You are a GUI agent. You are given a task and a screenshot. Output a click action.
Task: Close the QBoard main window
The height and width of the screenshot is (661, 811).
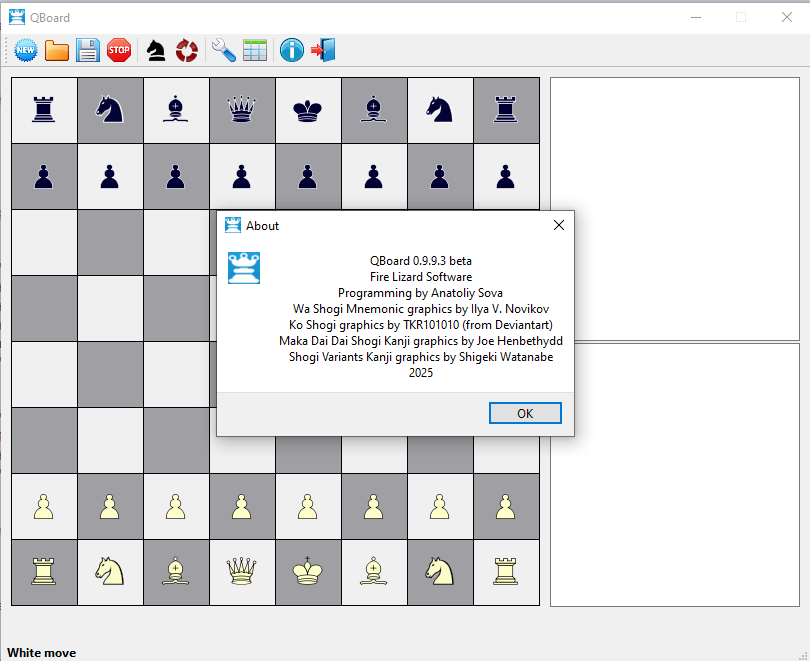tap(787, 17)
